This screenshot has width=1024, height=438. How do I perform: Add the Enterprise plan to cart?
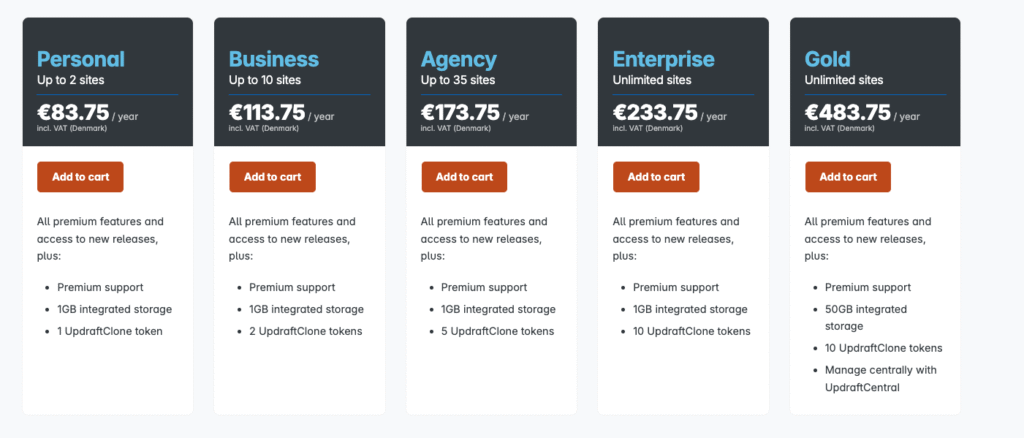pos(656,177)
